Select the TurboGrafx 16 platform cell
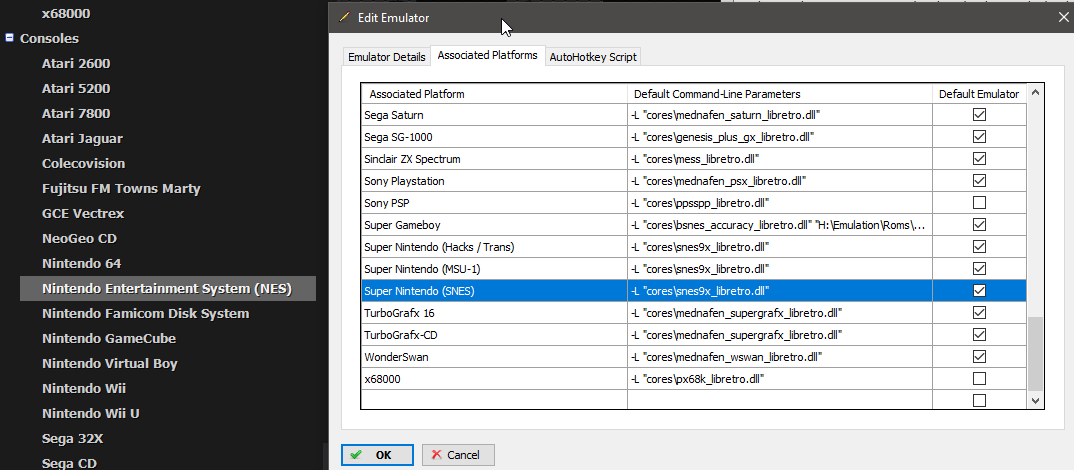The image size is (1074, 470). point(495,312)
